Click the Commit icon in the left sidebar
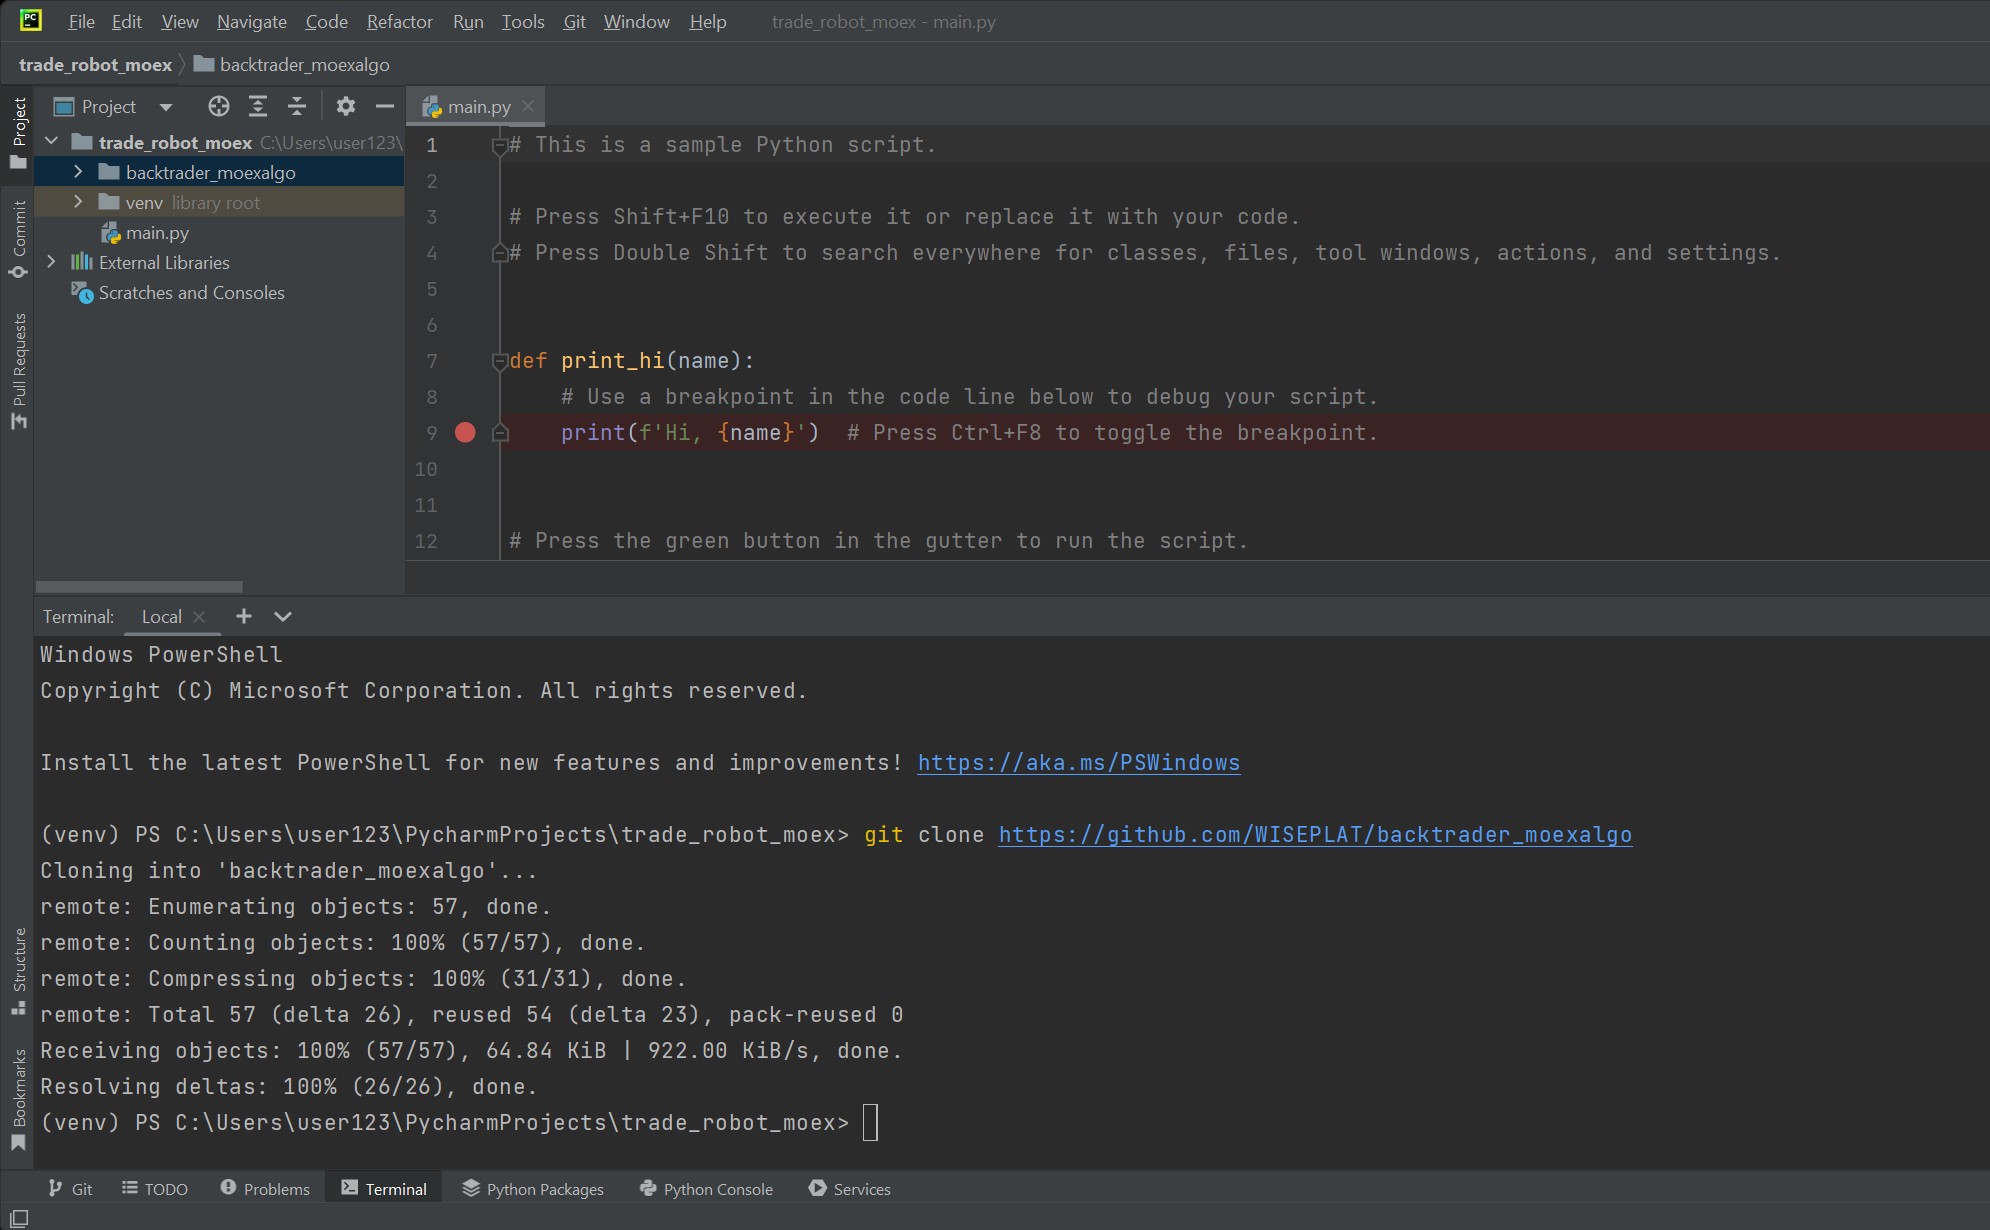The width and height of the screenshot is (1990, 1230). pos(18,228)
